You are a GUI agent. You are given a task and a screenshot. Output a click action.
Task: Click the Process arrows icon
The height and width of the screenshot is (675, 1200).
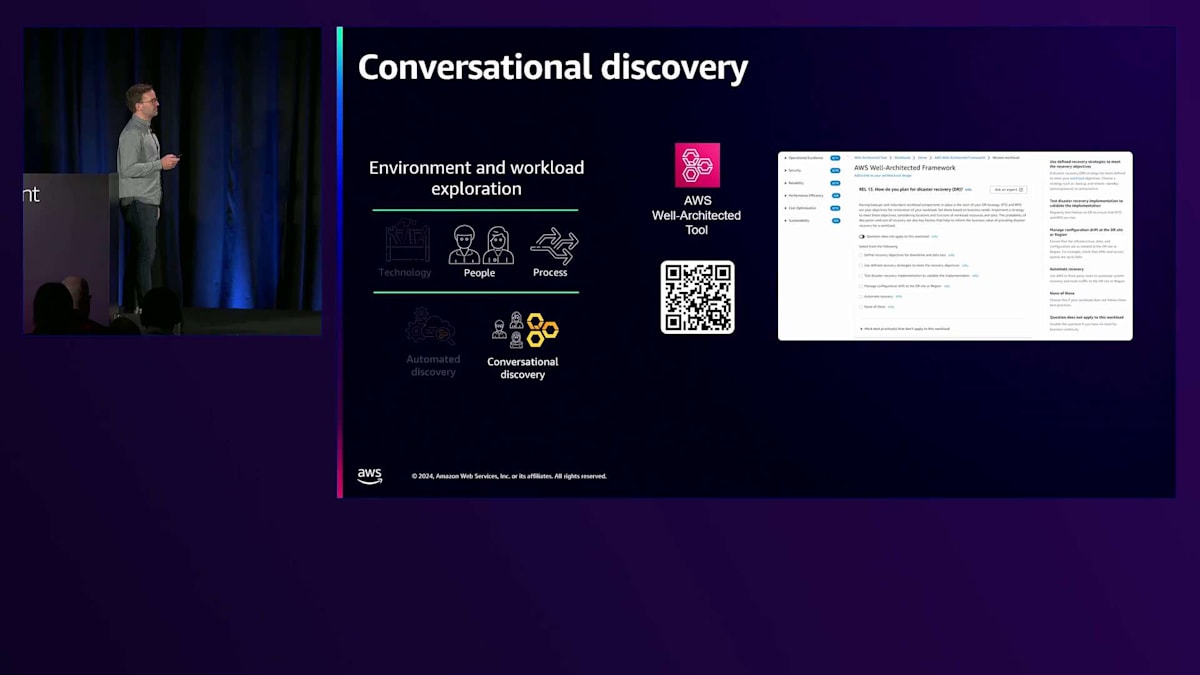coord(554,245)
